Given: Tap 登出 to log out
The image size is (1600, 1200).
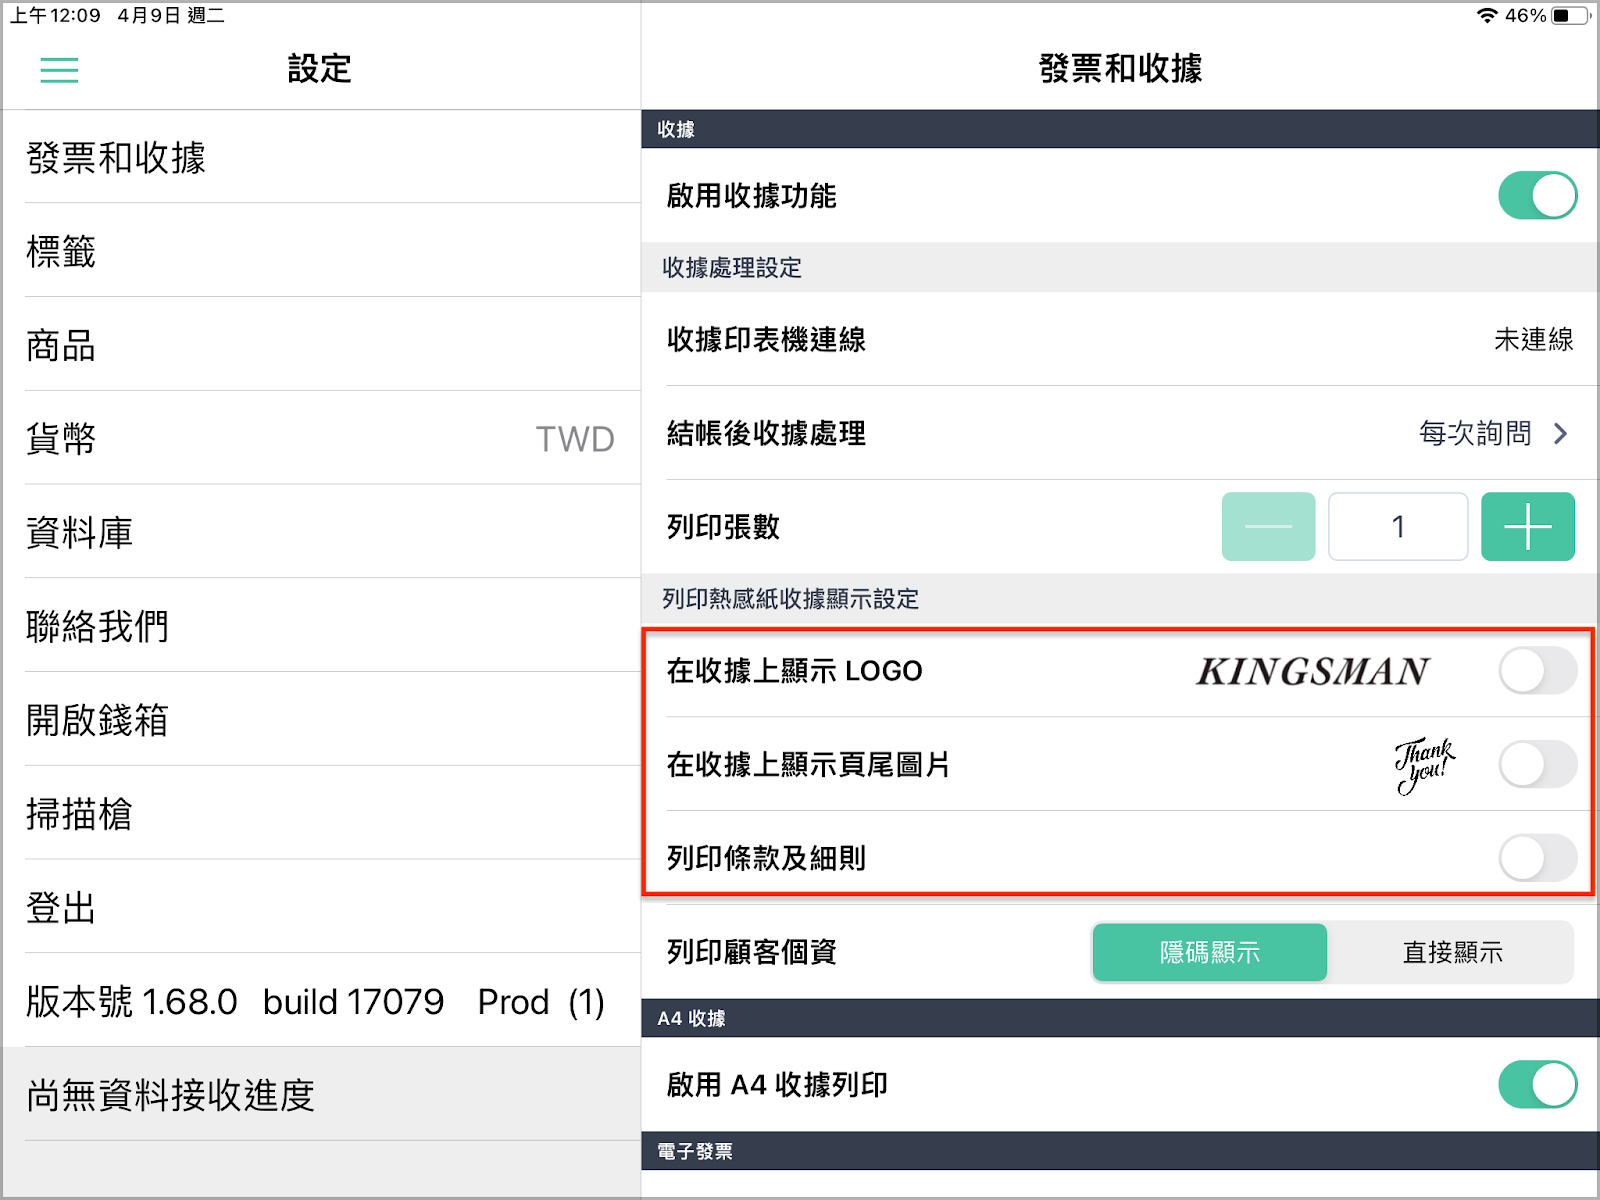Looking at the screenshot, I should click(x=321, y=907).
